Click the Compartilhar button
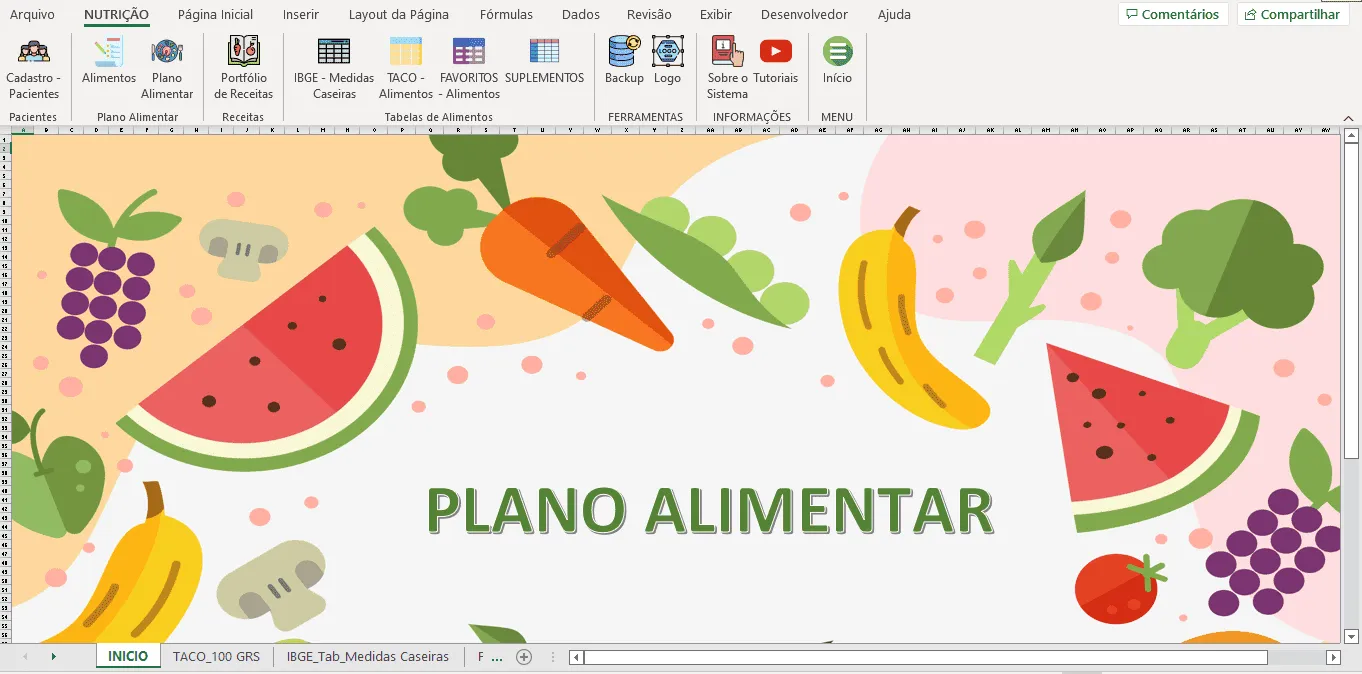The width and height of the screenshot is (1362, 674). 1292,14
